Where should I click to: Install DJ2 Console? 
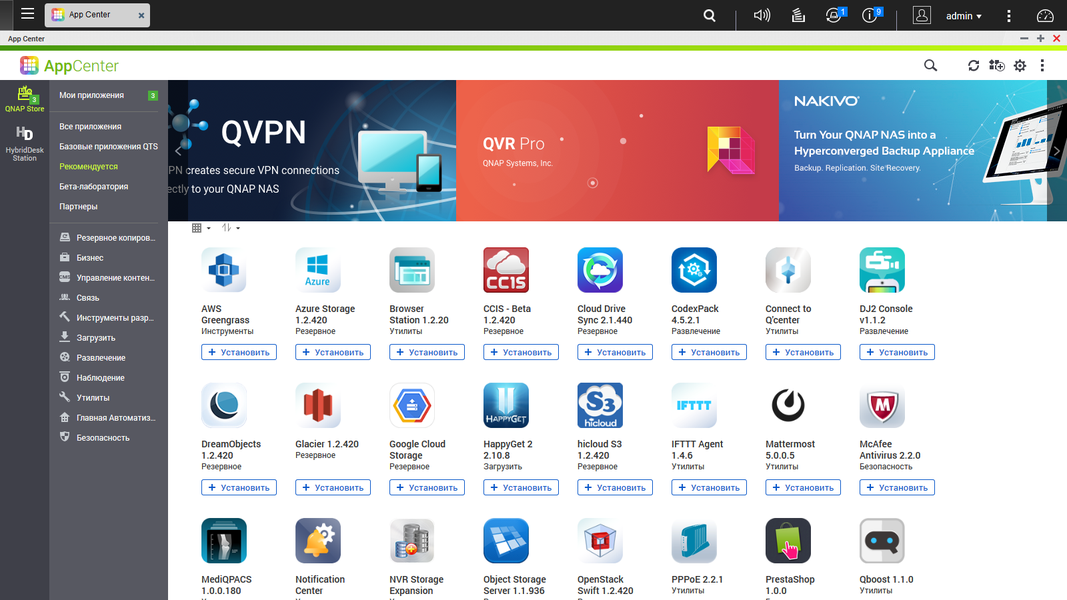(x=897, y=352)
